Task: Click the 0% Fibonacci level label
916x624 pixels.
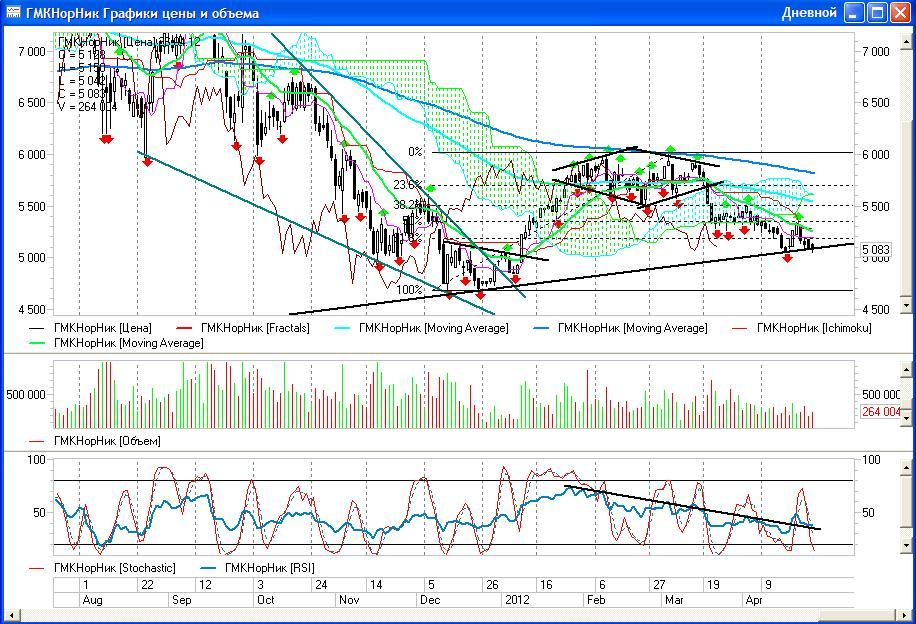Action: tap(415, 151)
